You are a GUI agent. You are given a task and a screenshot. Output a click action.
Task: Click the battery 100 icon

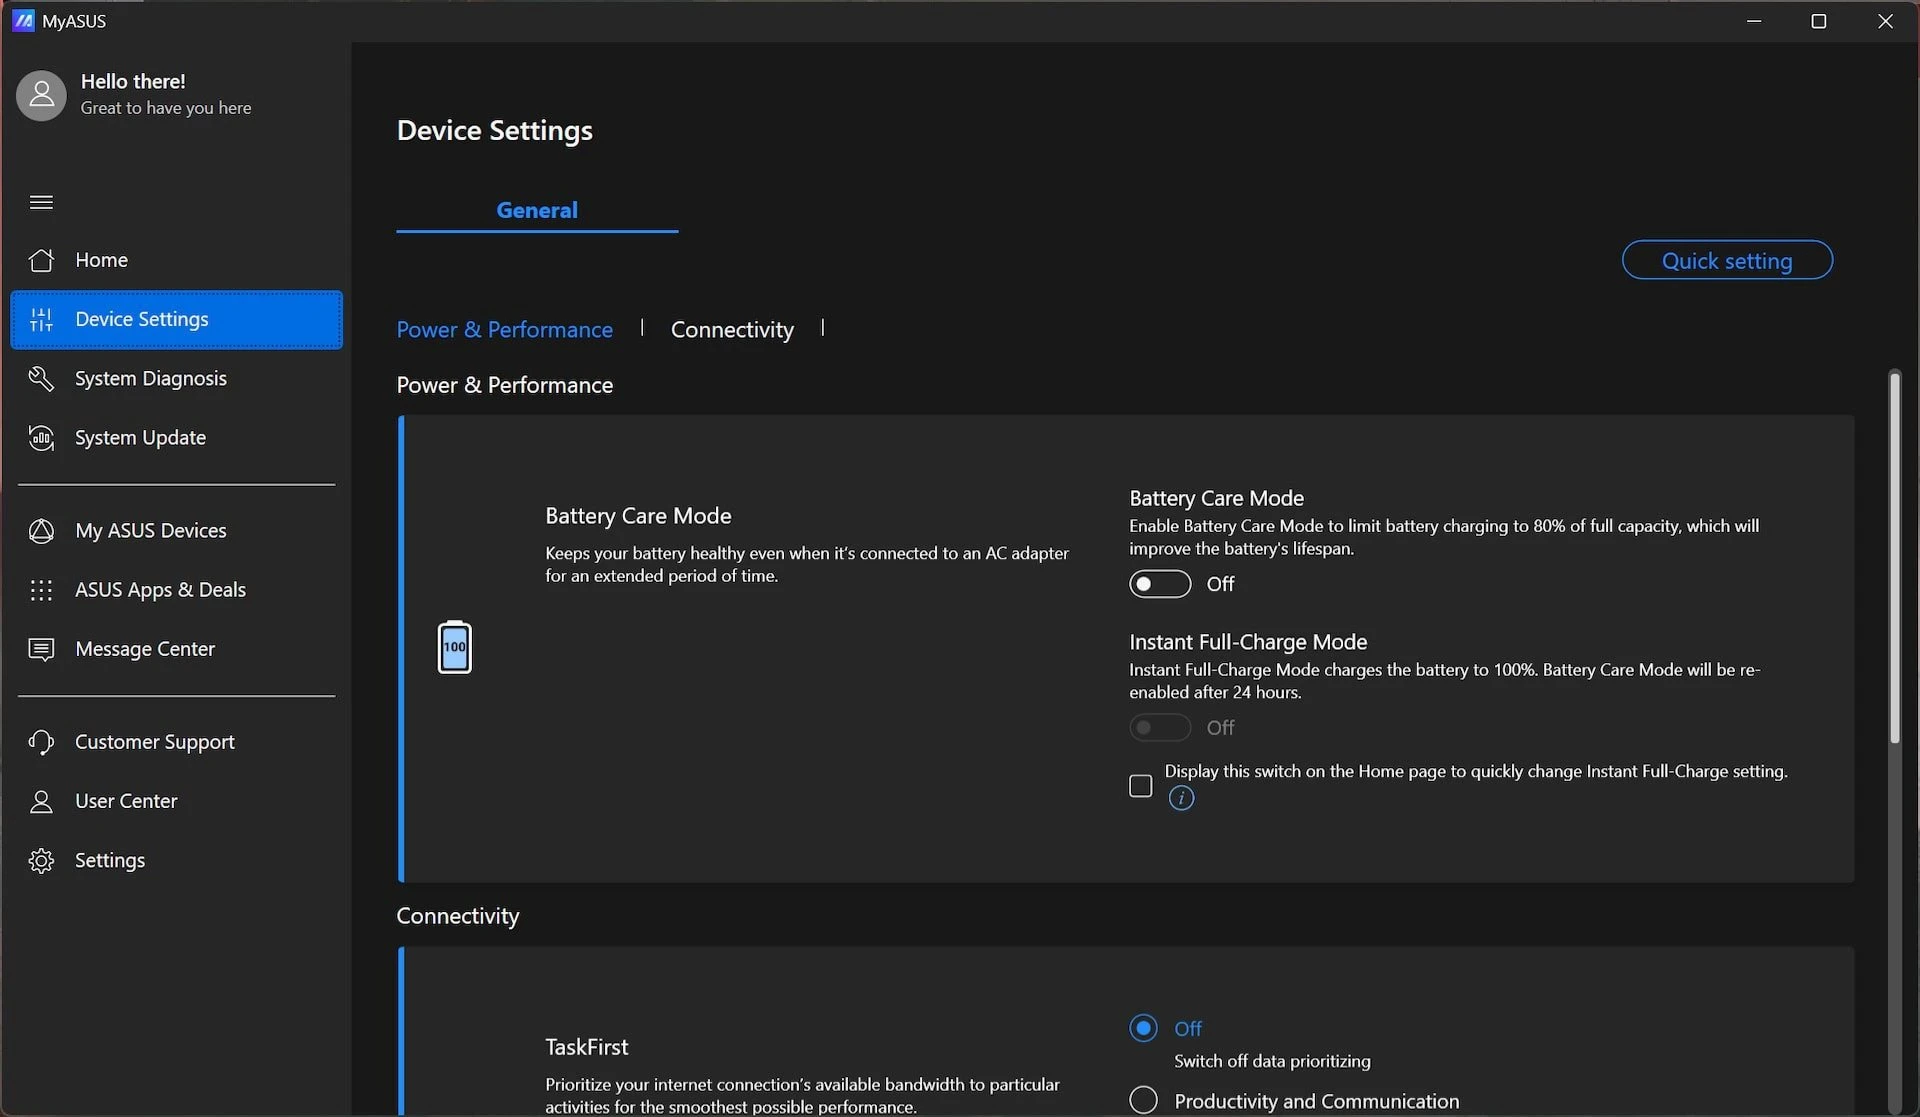455,647
